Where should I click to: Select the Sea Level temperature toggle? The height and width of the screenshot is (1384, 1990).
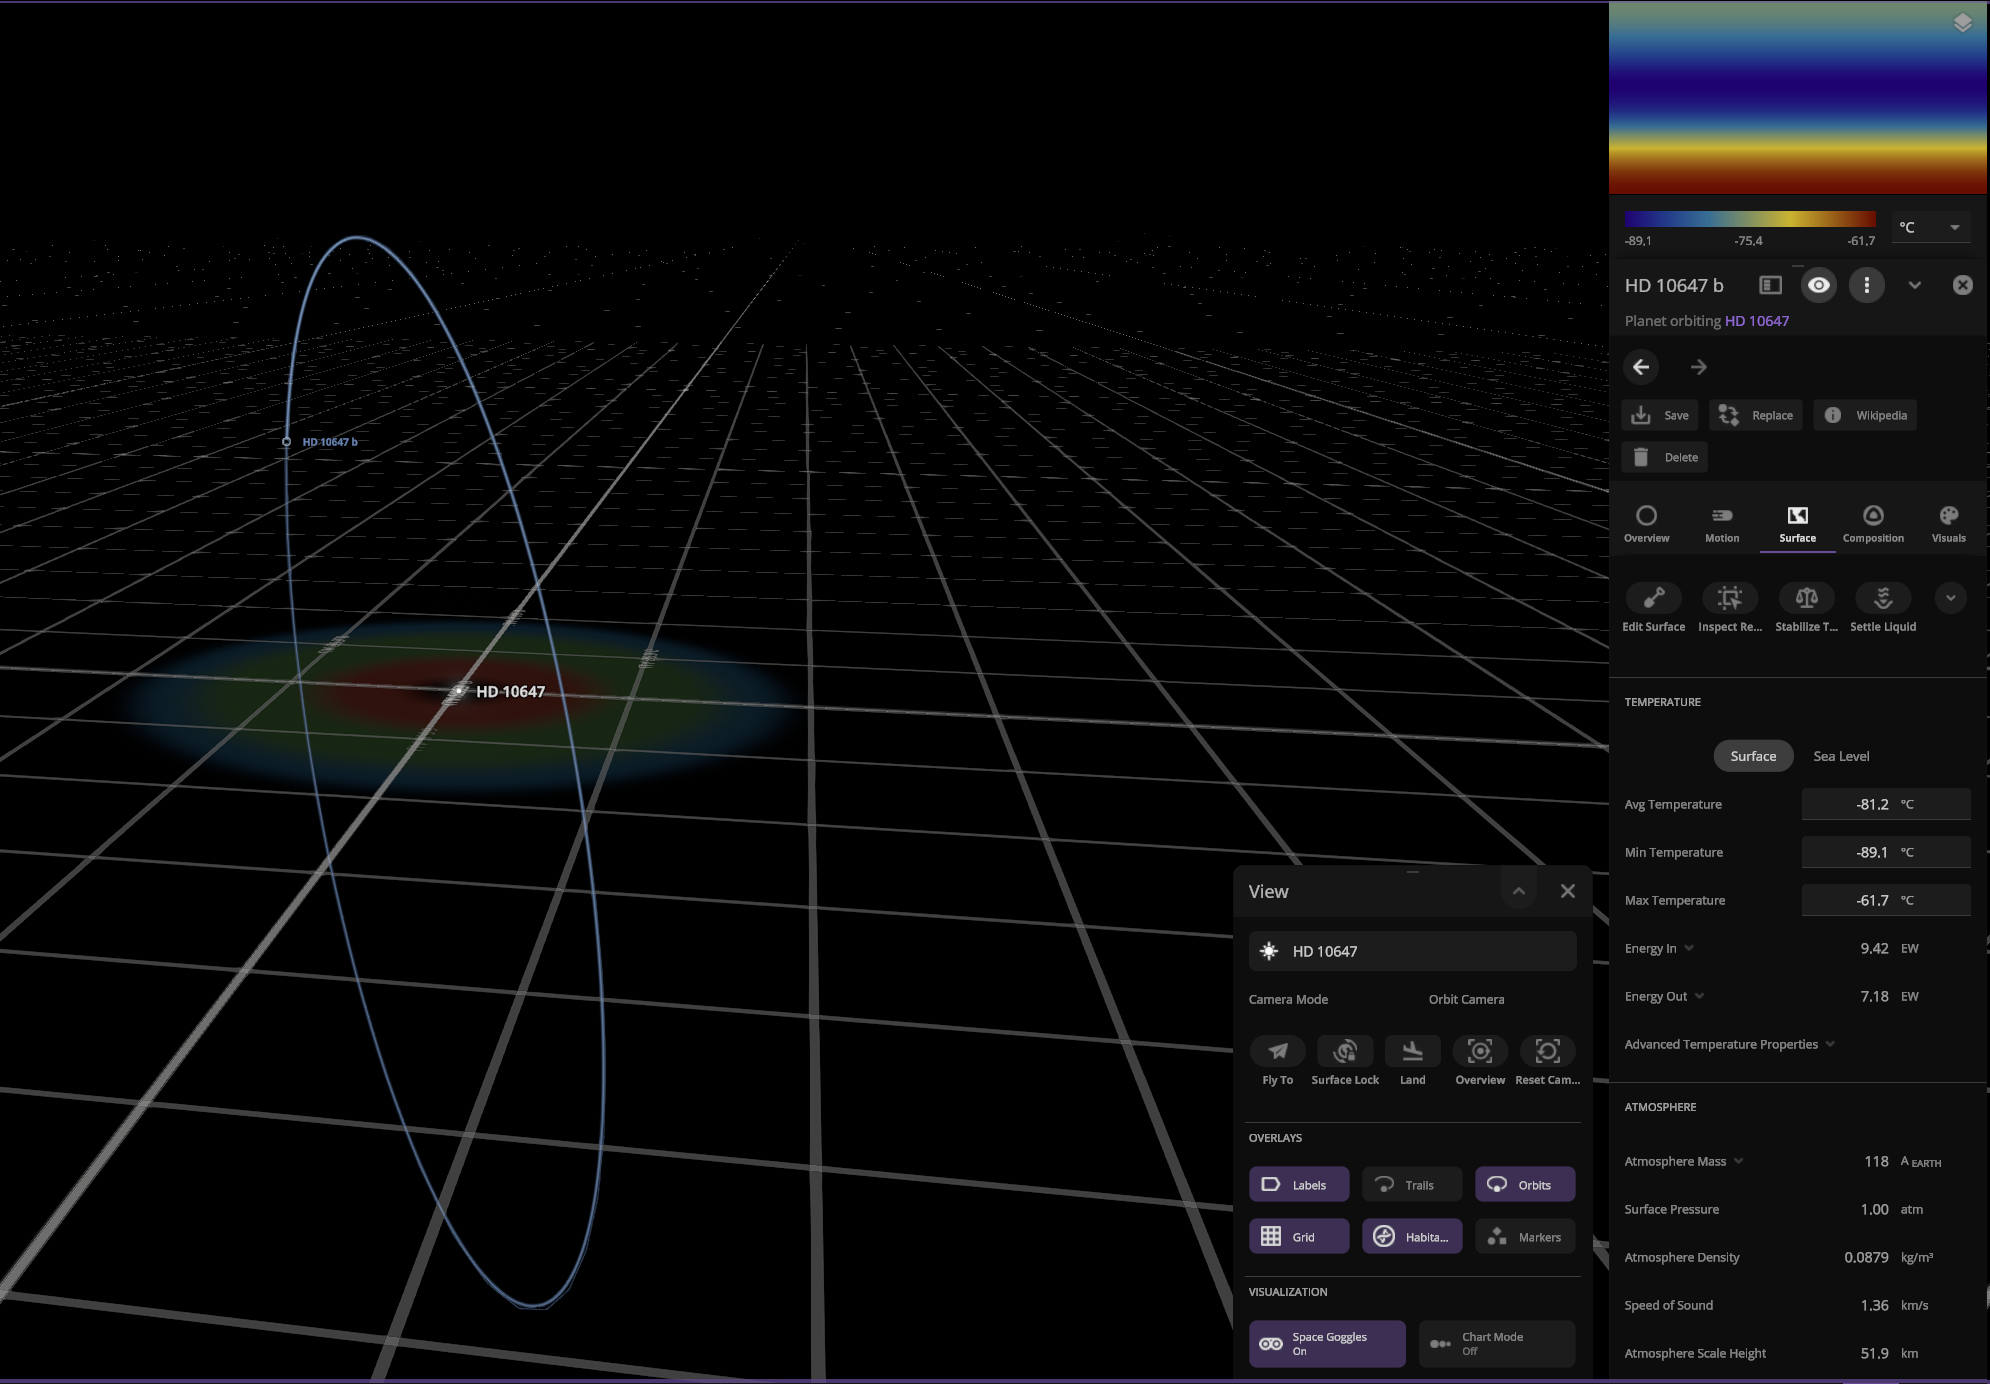1840,756
